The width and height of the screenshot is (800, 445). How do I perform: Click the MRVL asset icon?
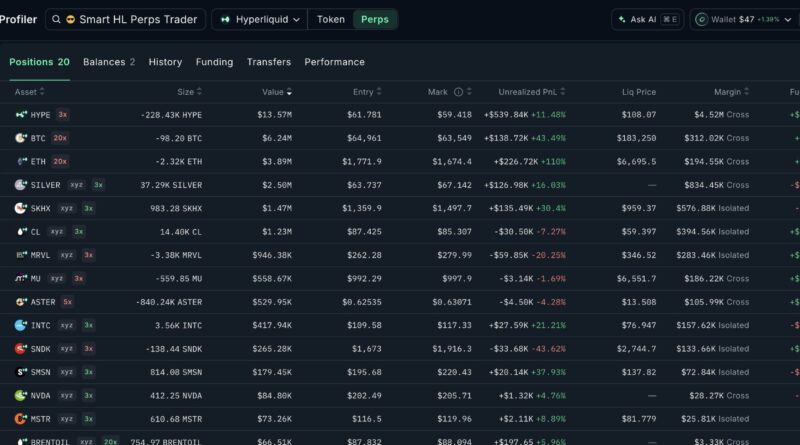[21, 255]
